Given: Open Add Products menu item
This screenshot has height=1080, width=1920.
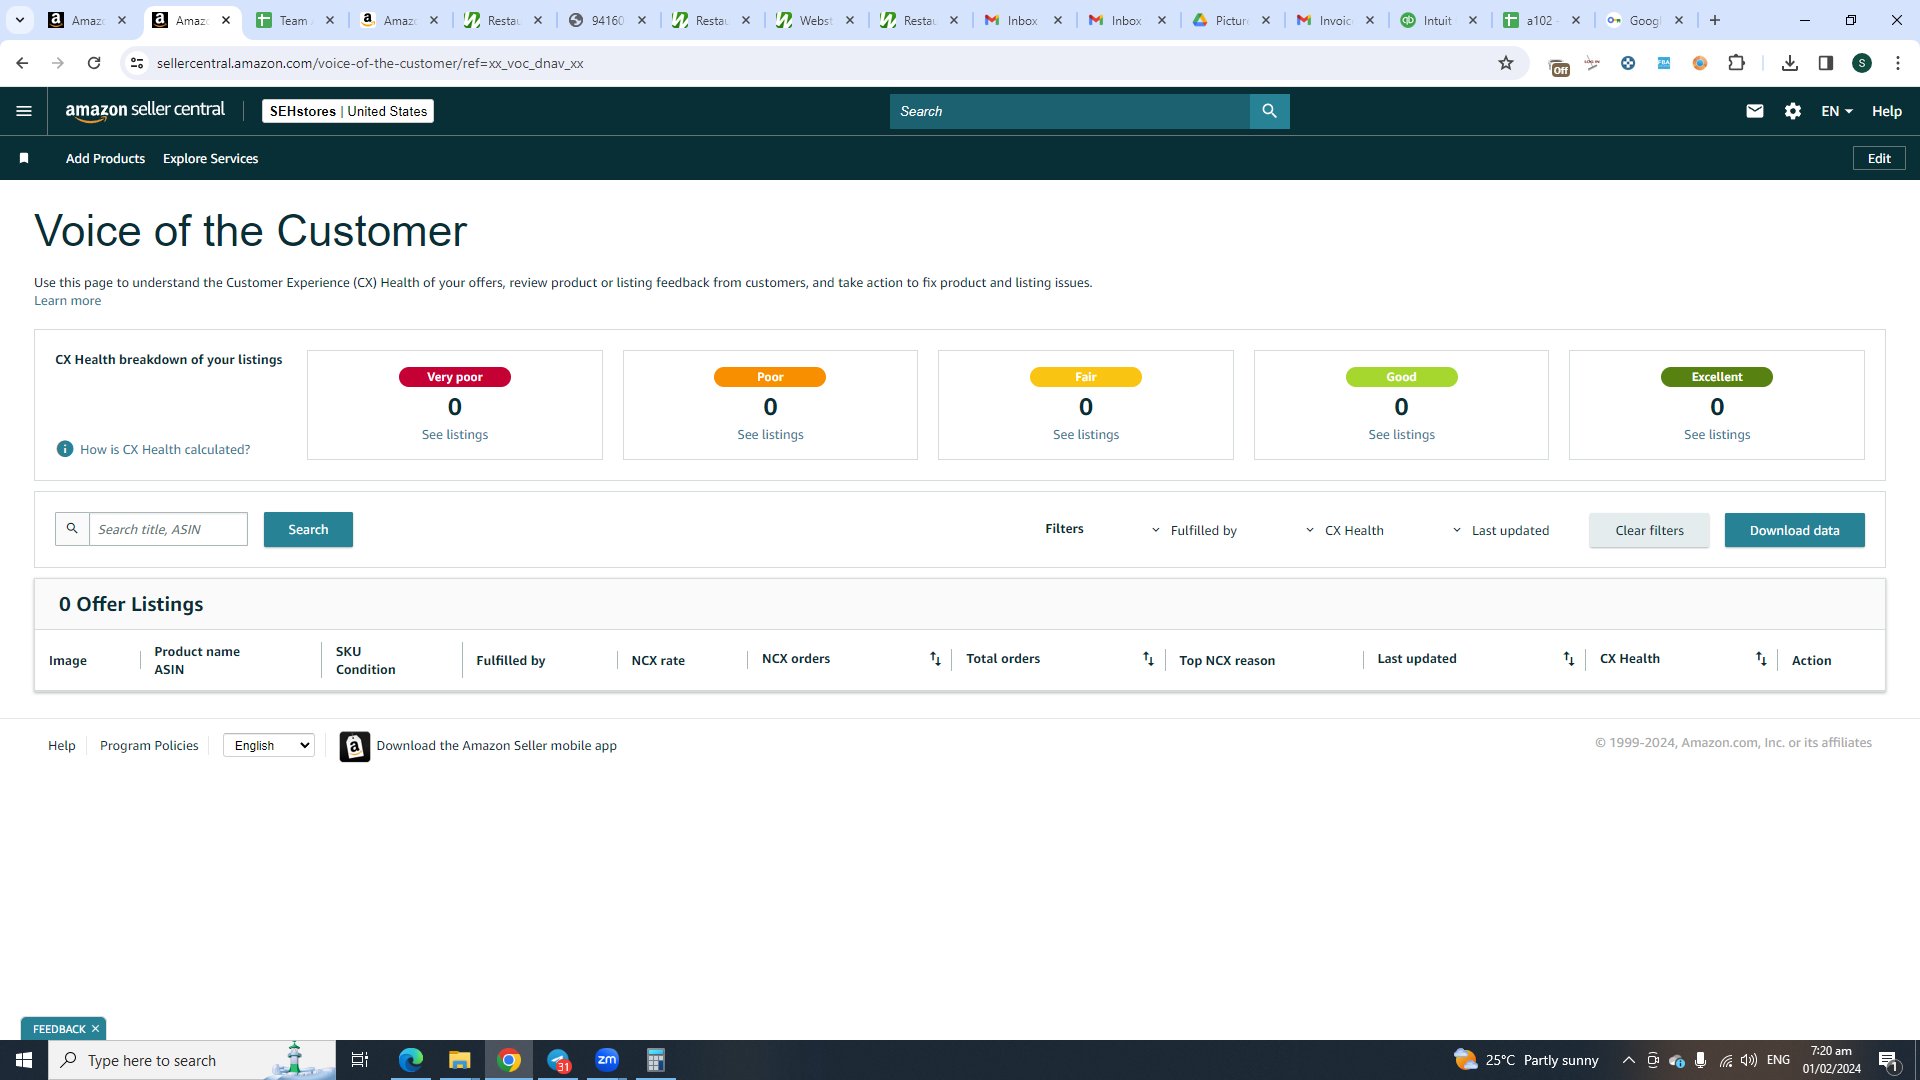Looking at the screenshot, I should tap(105, 158).
